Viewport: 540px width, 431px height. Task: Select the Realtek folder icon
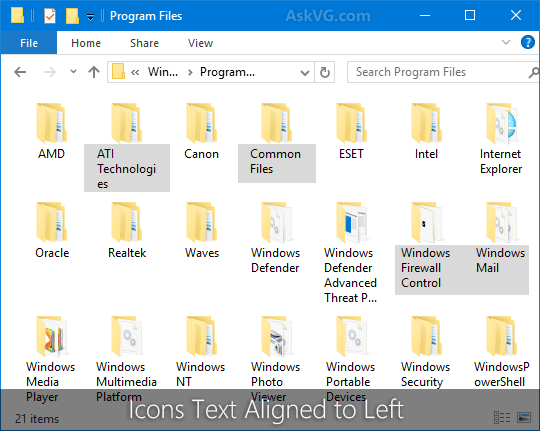[x=127, y=222]
